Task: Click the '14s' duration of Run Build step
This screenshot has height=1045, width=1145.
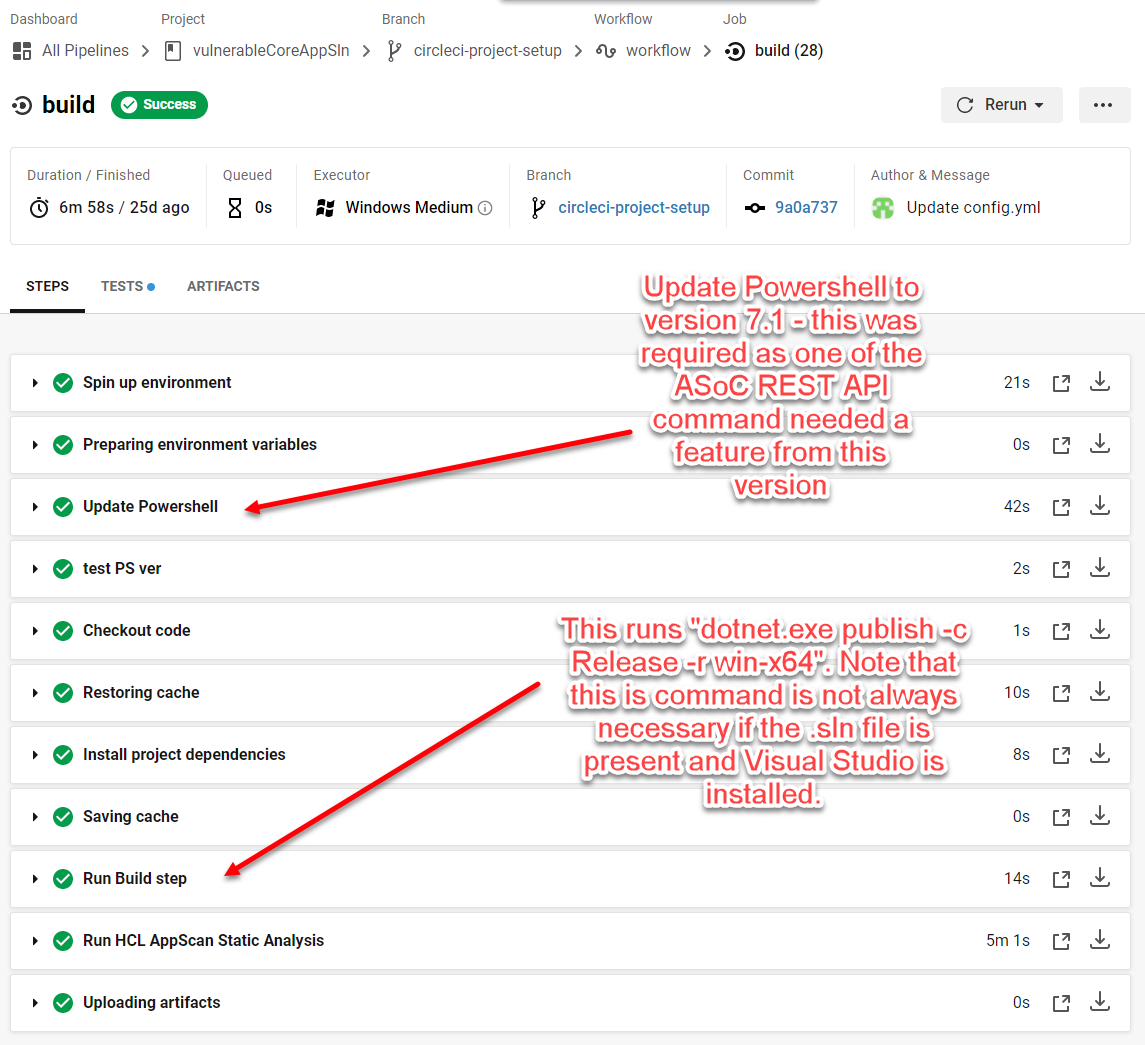Action: click(x=1016, y=879)
